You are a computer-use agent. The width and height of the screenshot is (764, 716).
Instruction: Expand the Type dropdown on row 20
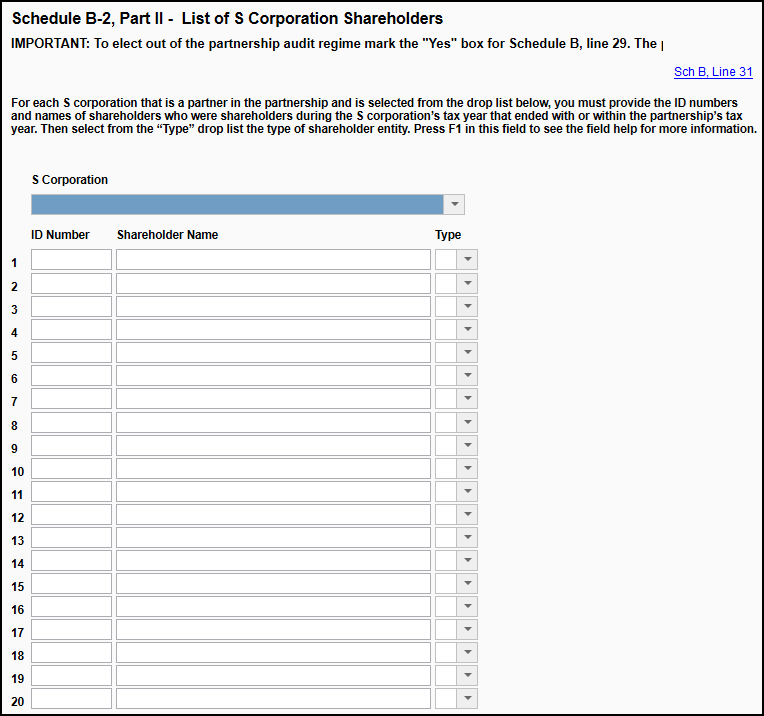pyautogui.click(x=467, y=699)
